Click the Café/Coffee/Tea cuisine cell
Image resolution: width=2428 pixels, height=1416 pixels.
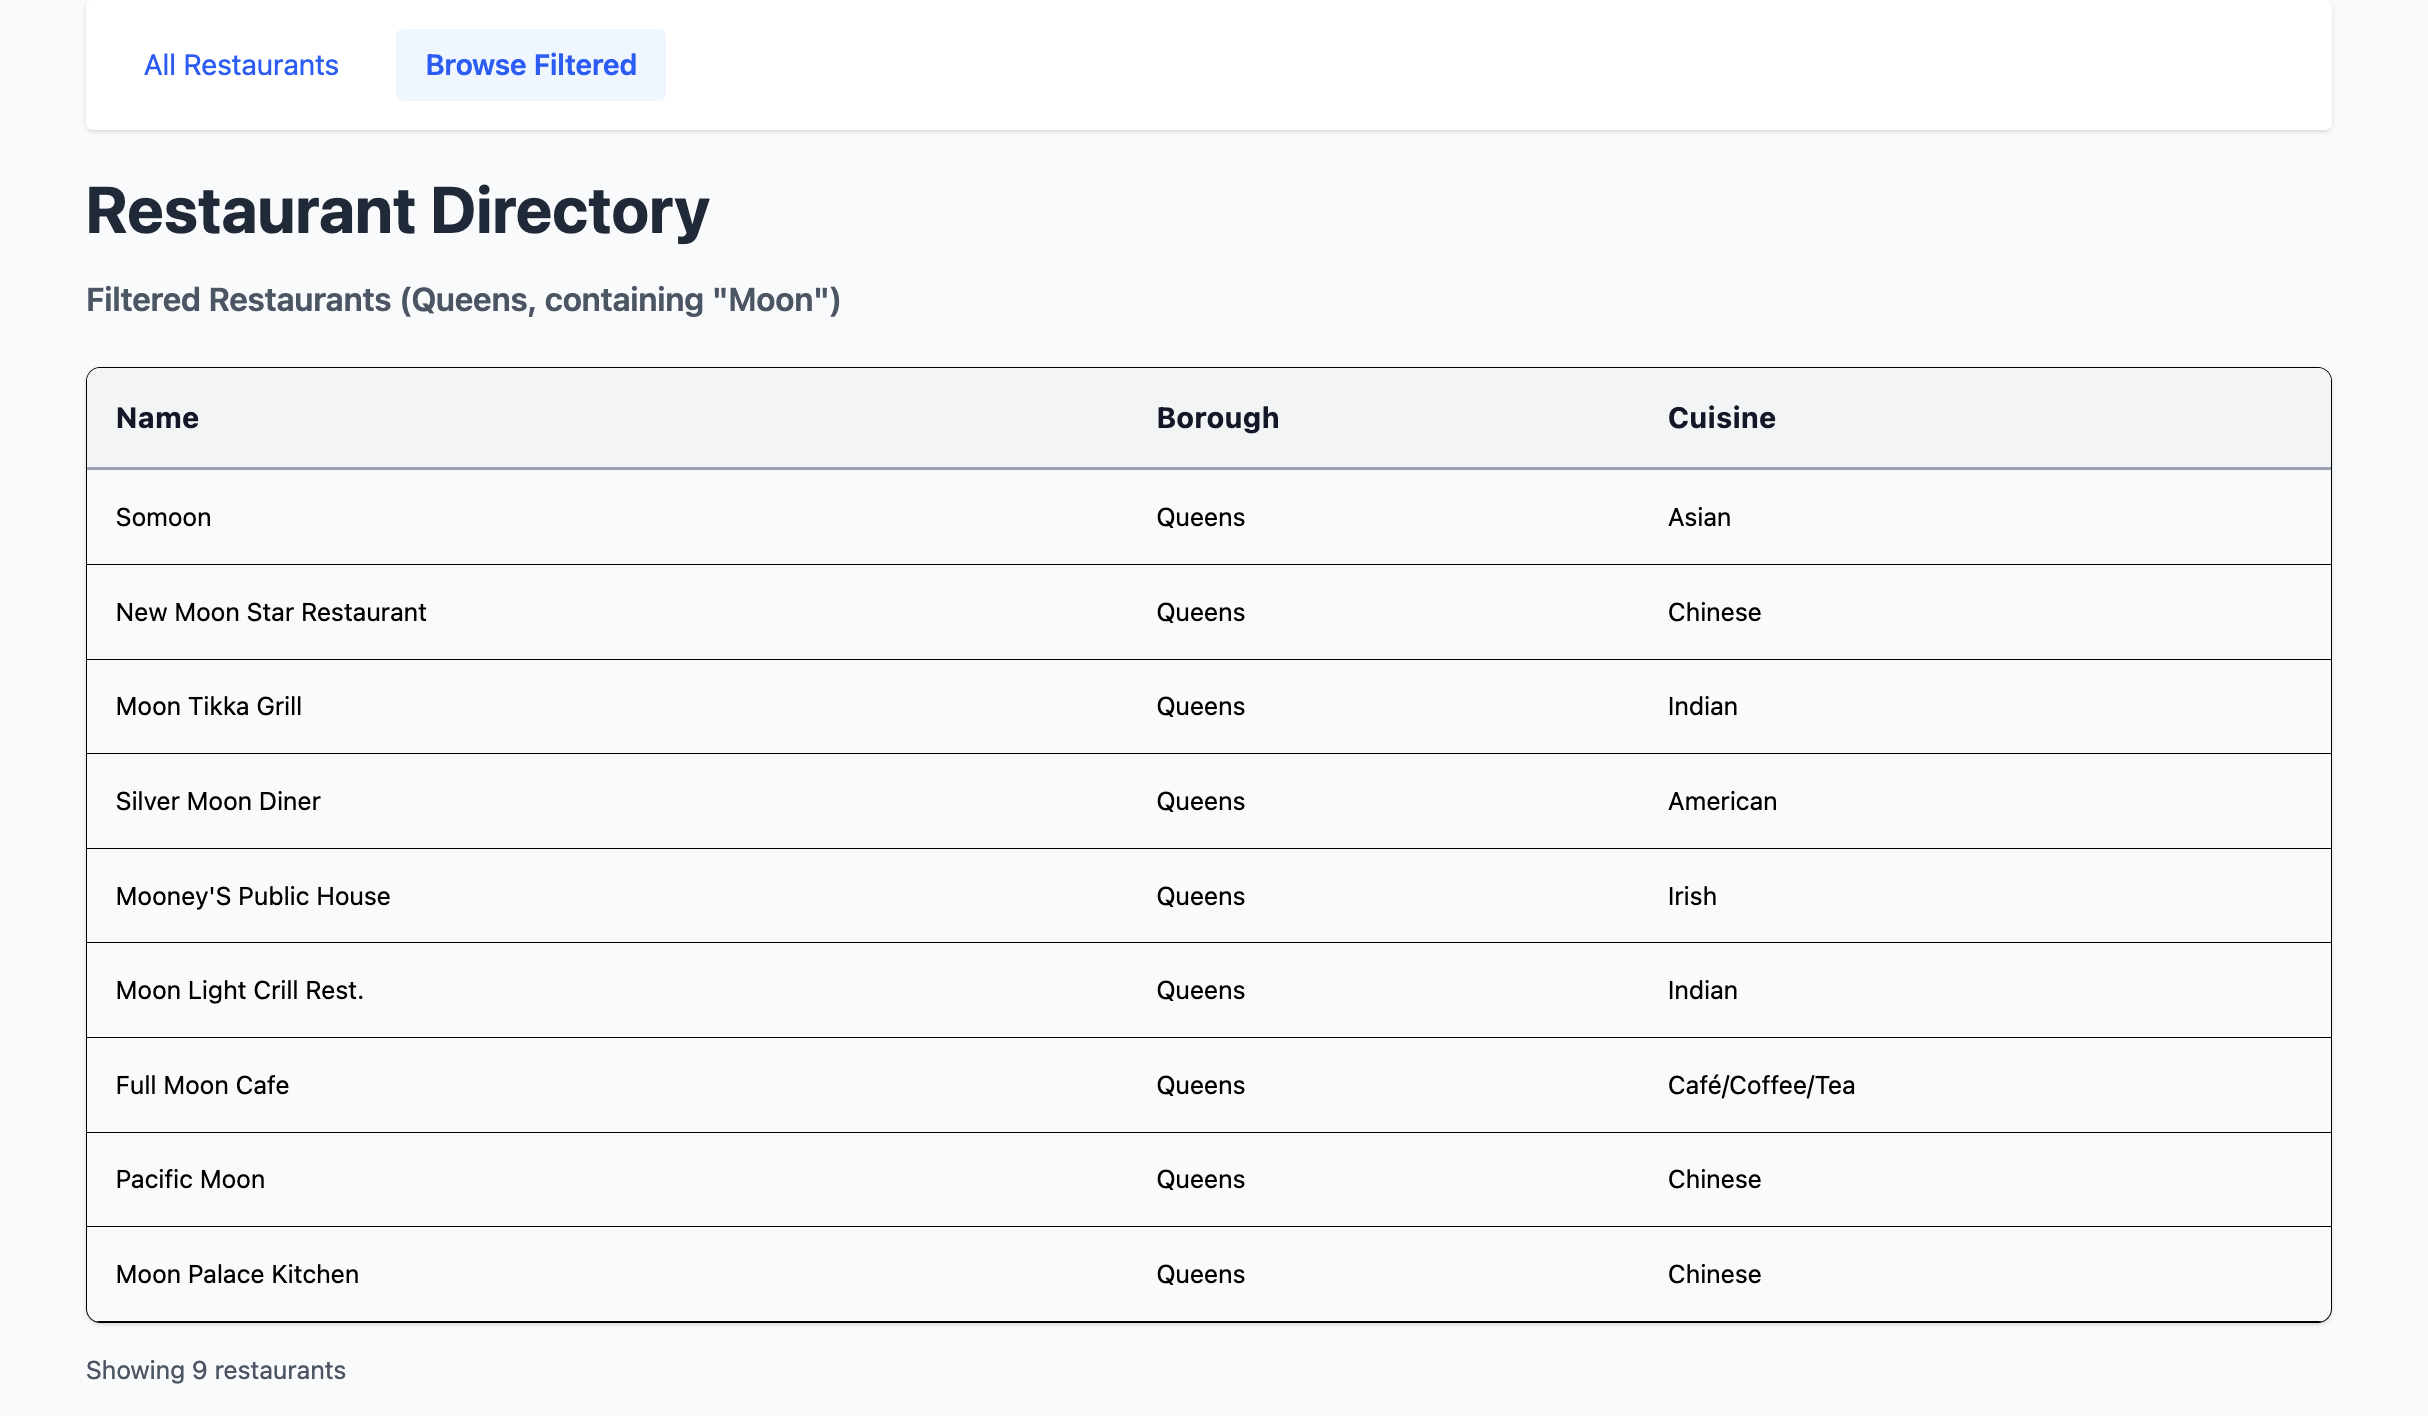point(1761,1085)
